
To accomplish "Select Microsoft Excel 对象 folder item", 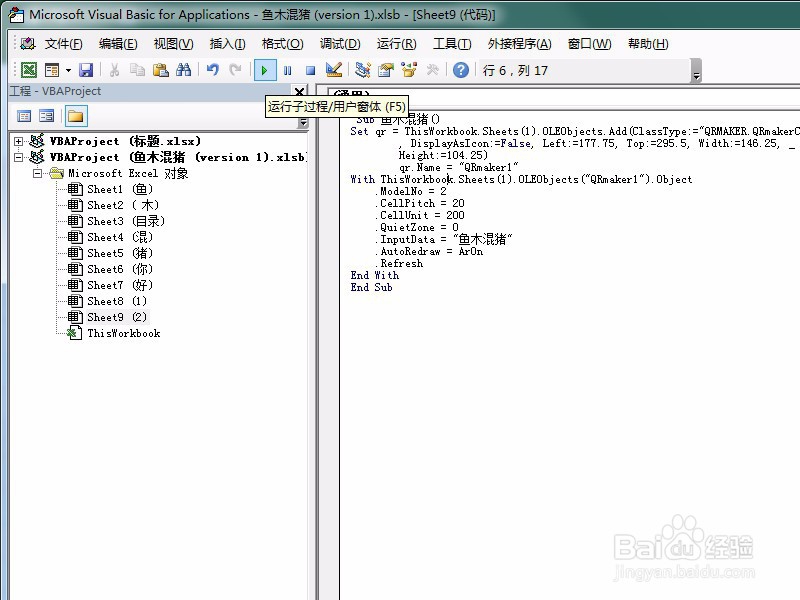I will click(128, 173).
